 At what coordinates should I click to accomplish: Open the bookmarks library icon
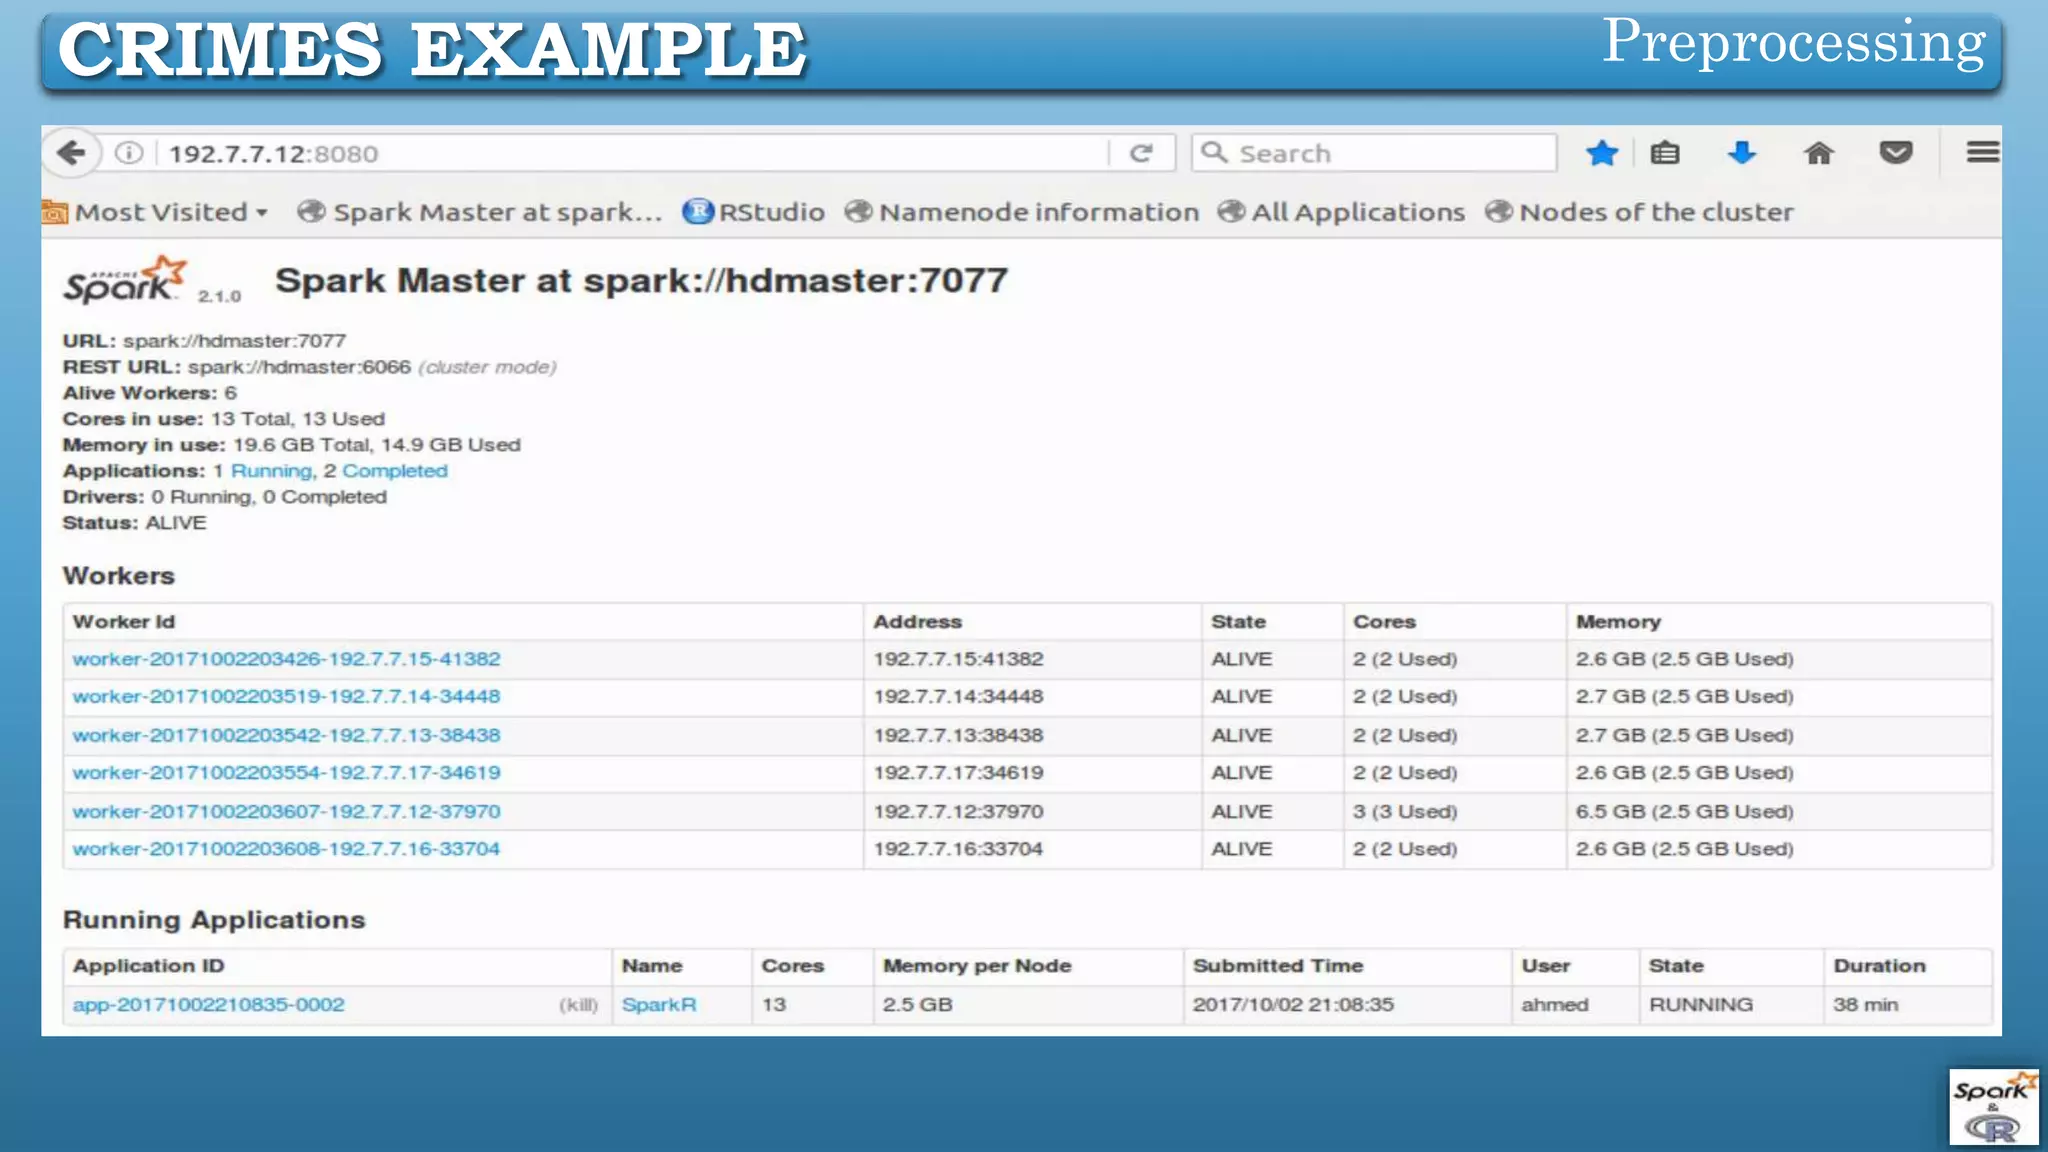tap(1665, 153)
